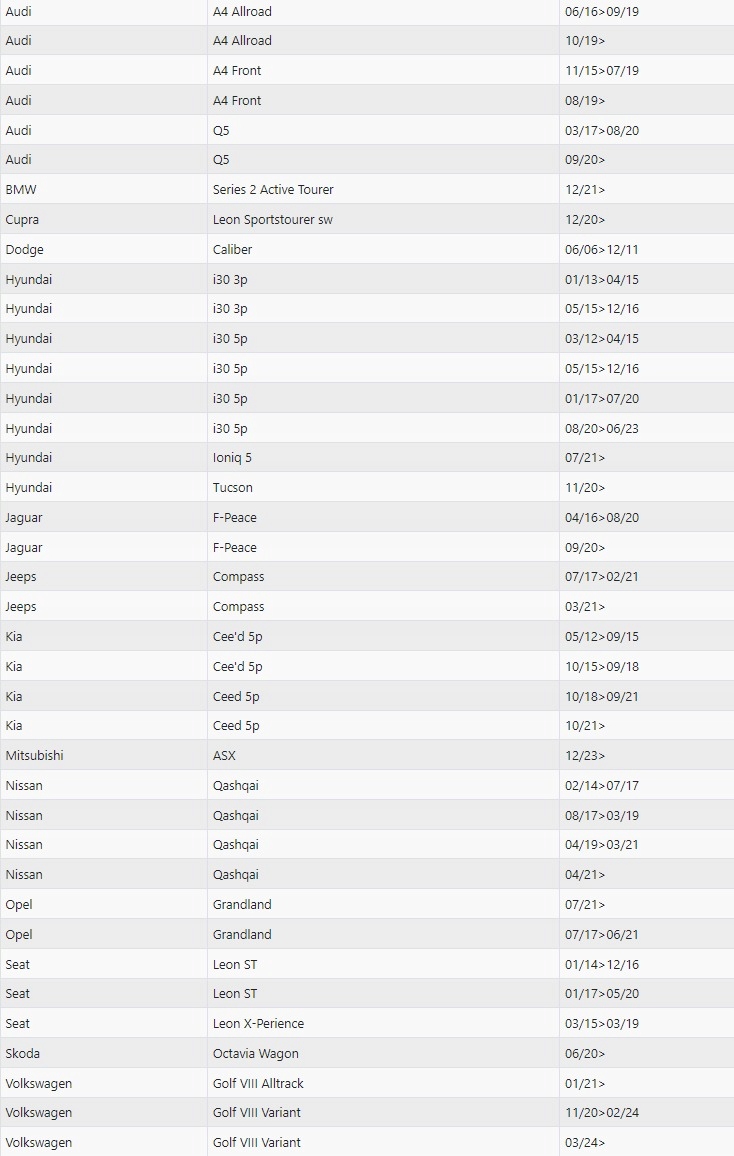734x1156 pixels.
Task: Click the Ioniq 5 model cell
Action: click(x=232, y=458)
